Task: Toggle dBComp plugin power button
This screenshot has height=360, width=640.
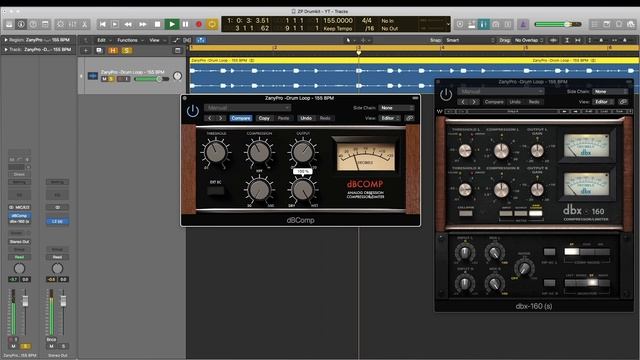Action: tap(193, 111)
